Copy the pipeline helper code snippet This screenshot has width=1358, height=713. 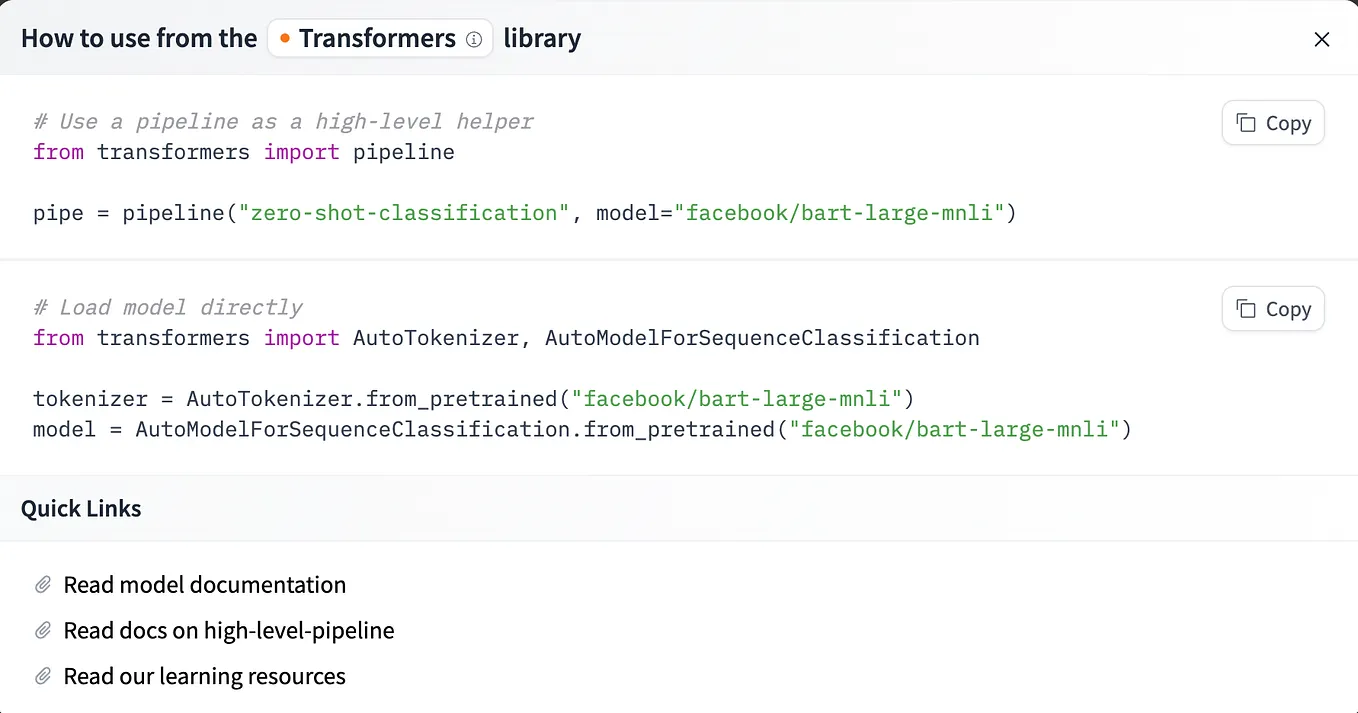[1272, 122]
